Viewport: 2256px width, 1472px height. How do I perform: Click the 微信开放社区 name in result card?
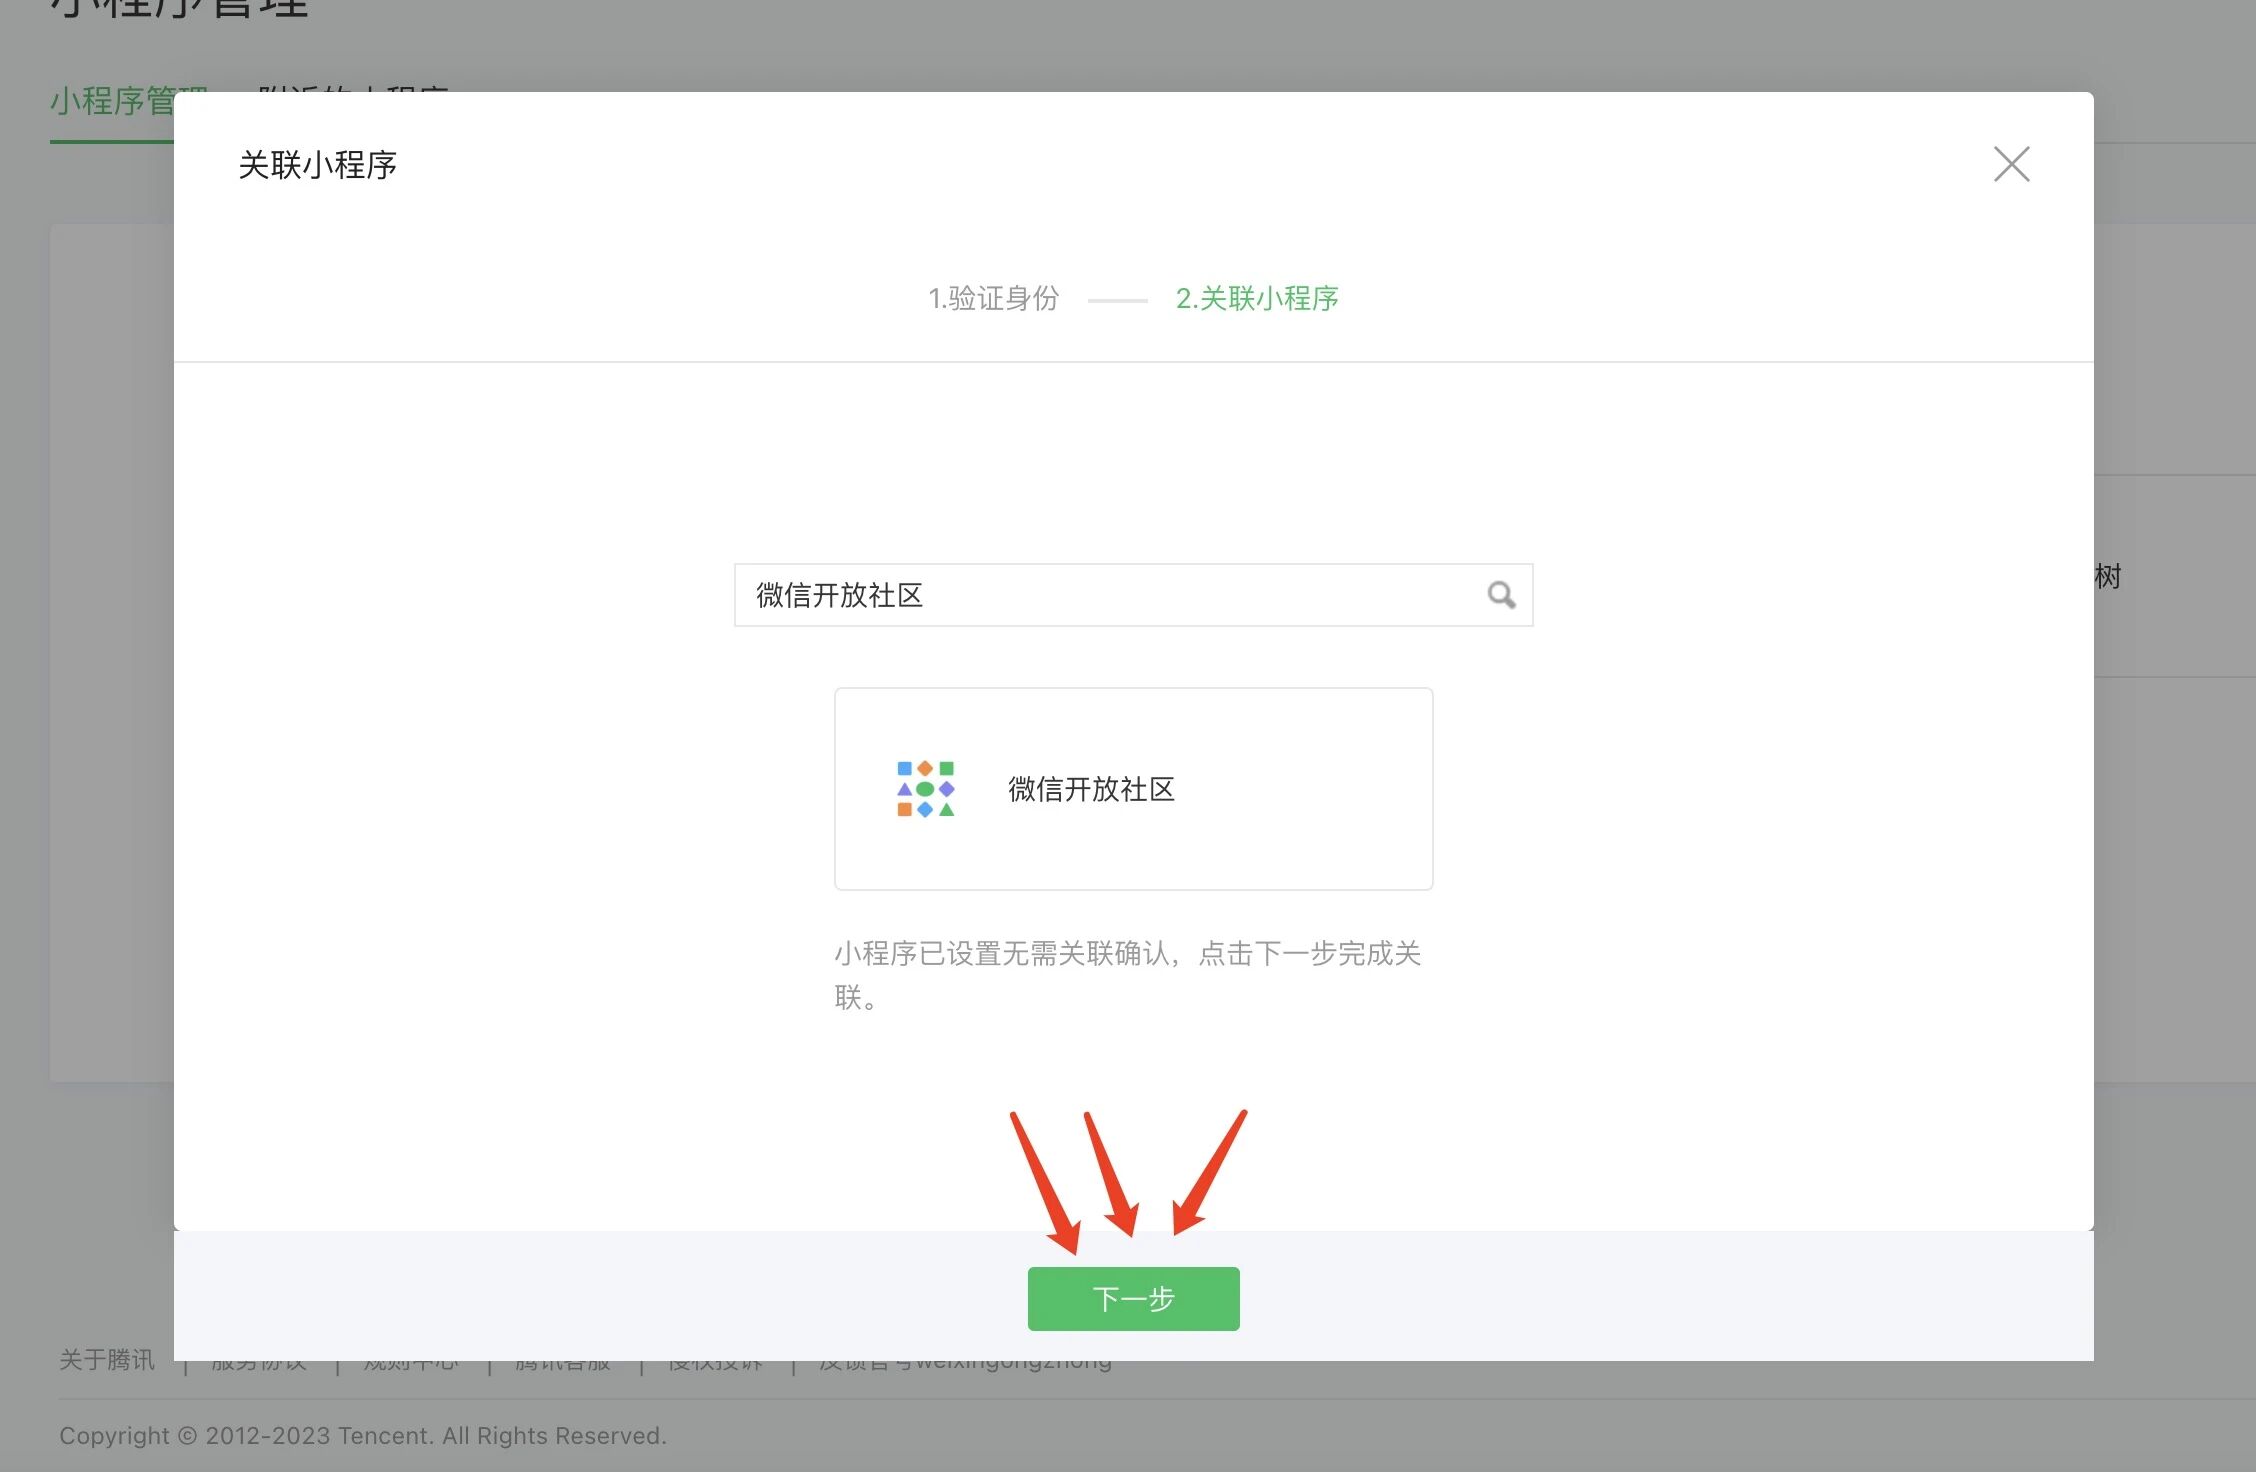pos(1091,789)
